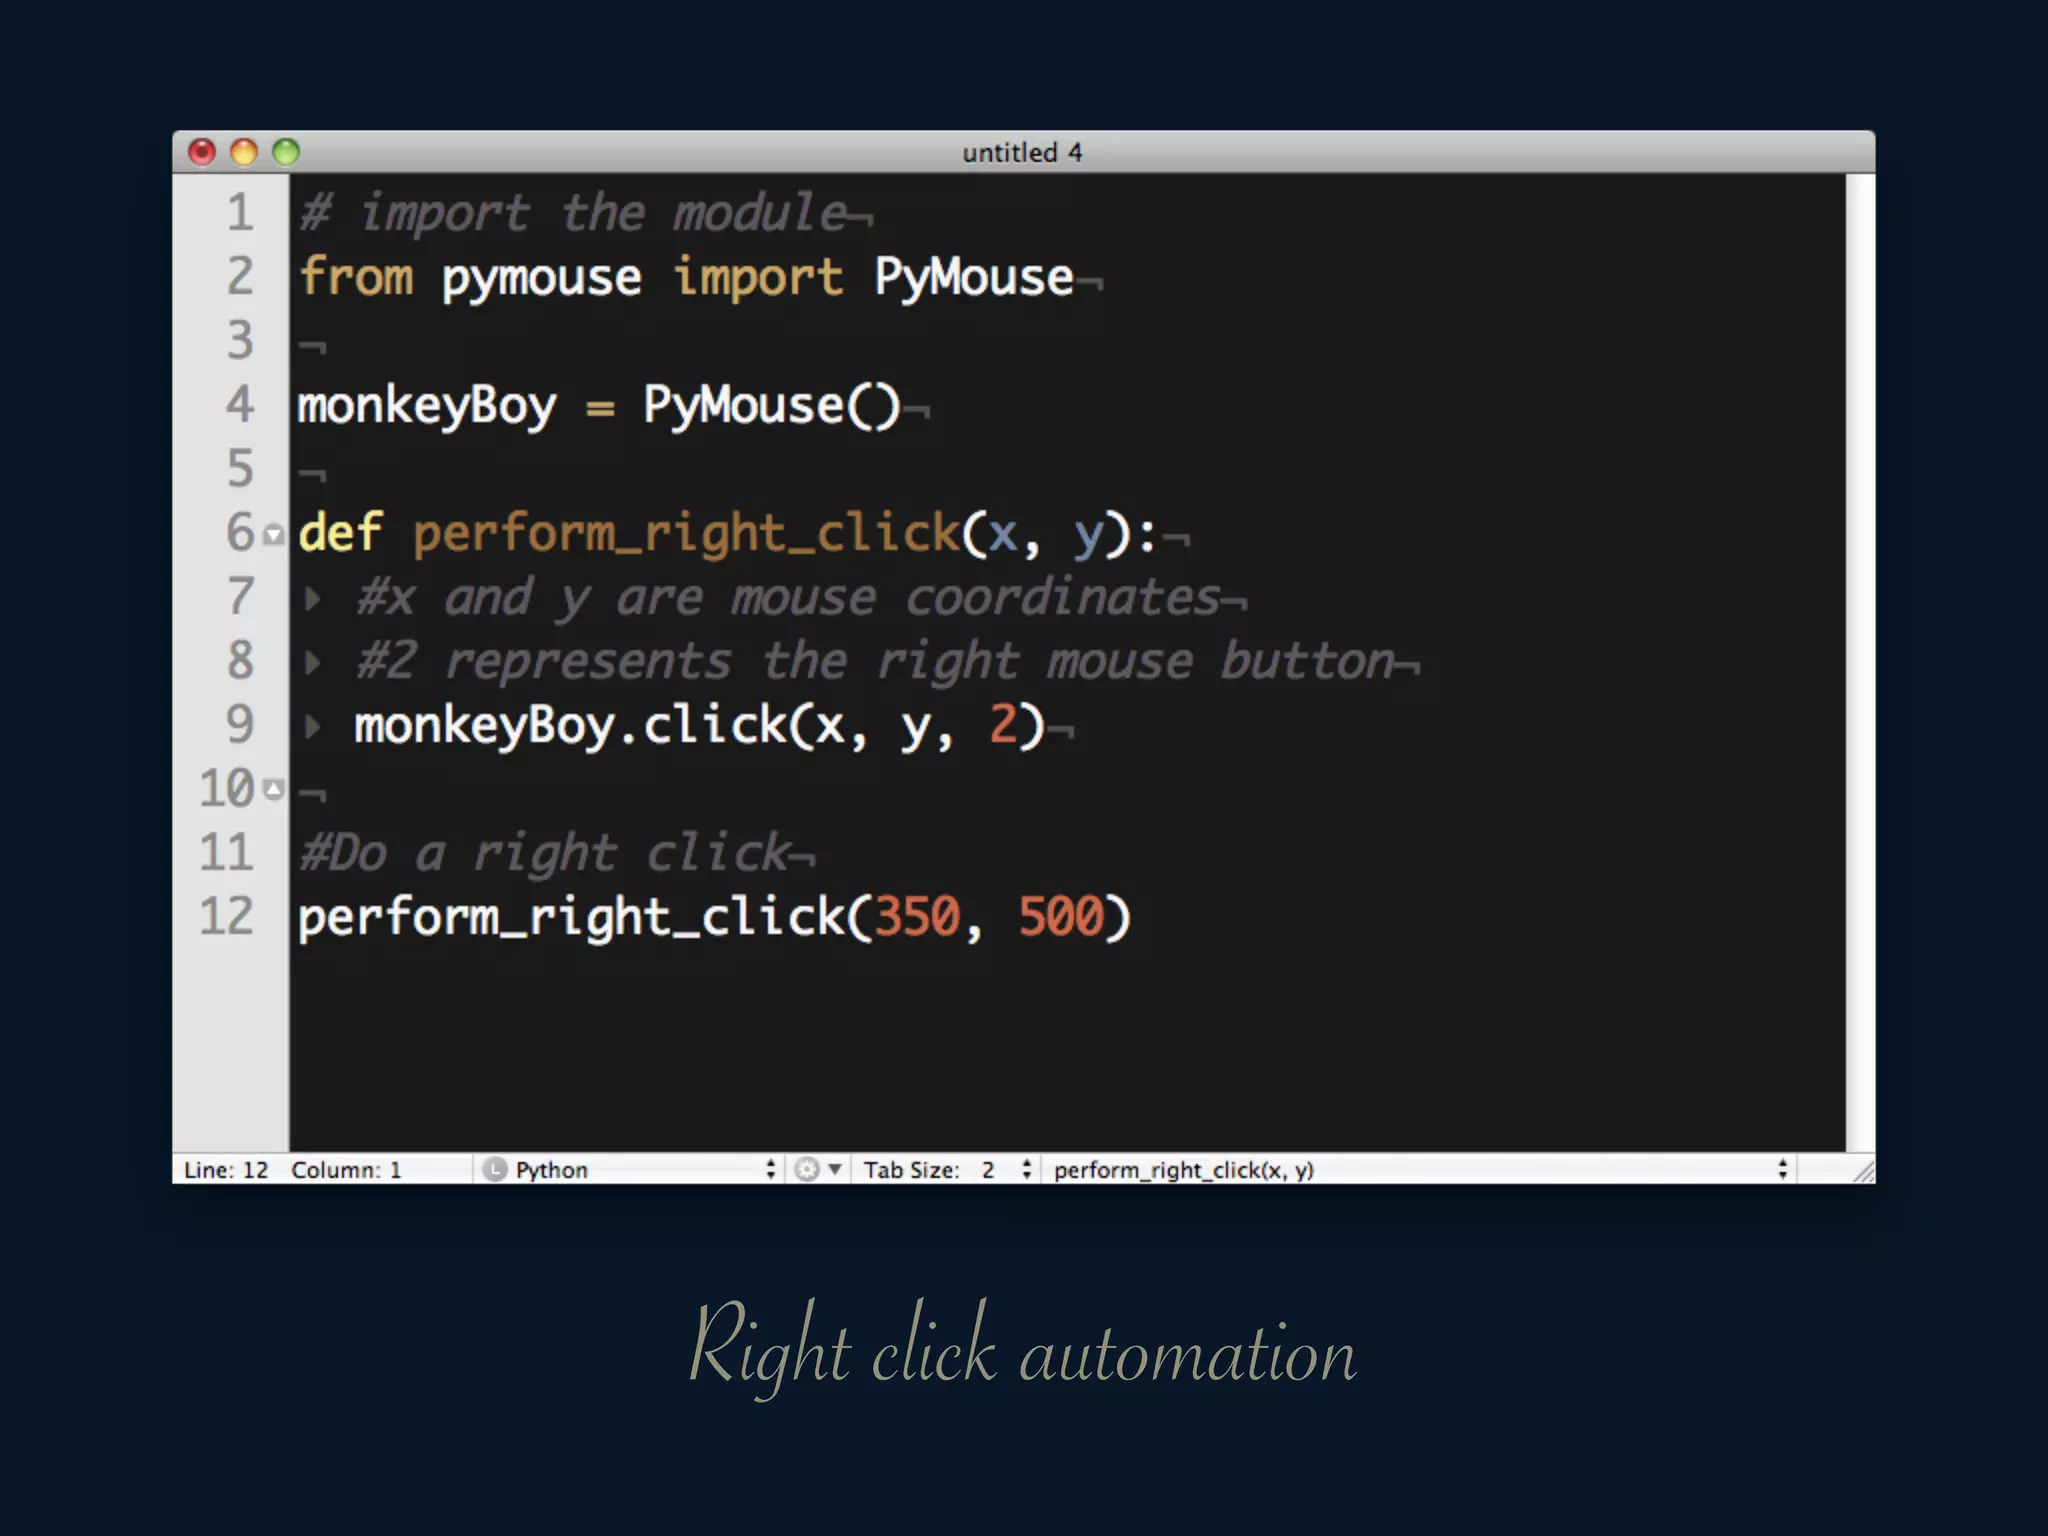
Task: Click the Line: 12 indicator in the status bar
Action: (x=226, y=1169)
